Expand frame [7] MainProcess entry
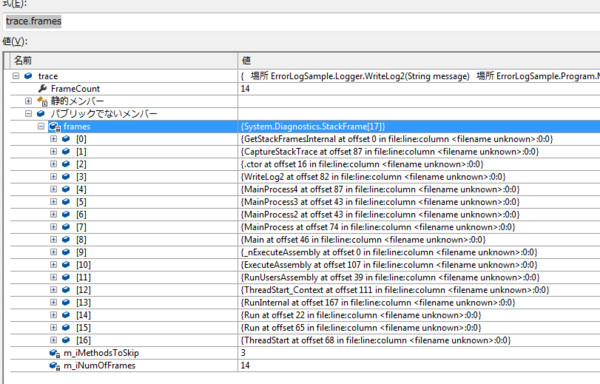Screen dimensions: 600x384 54,227
